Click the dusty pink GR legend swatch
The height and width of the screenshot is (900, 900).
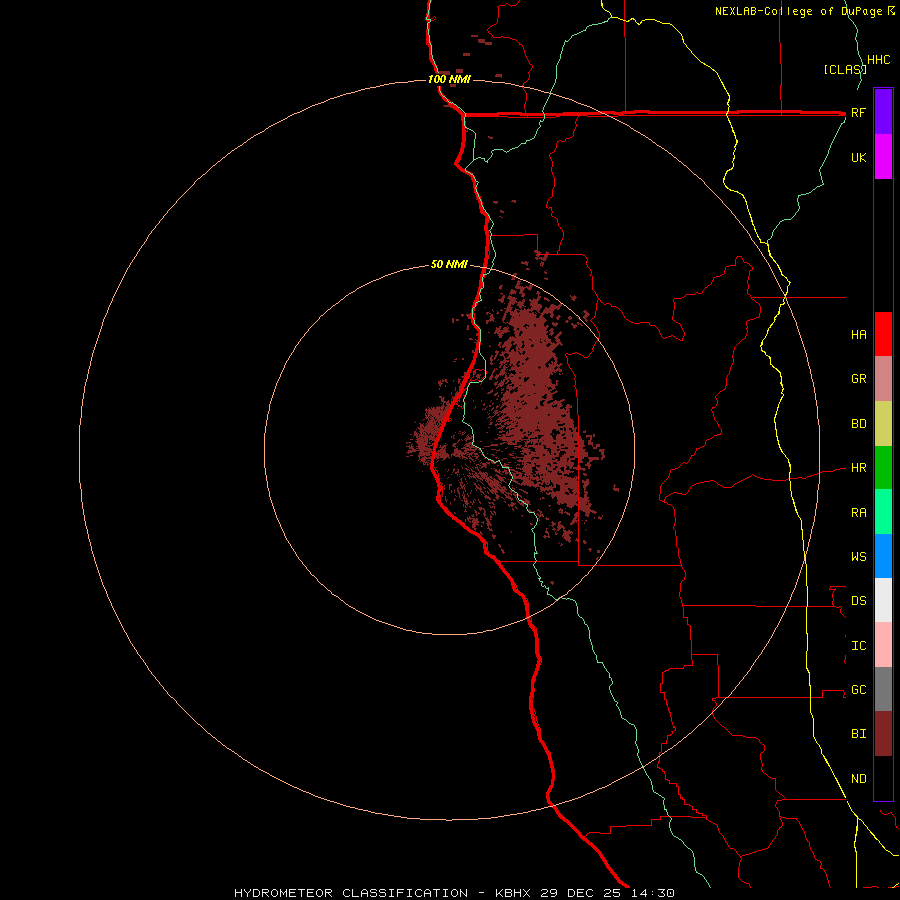883,379
